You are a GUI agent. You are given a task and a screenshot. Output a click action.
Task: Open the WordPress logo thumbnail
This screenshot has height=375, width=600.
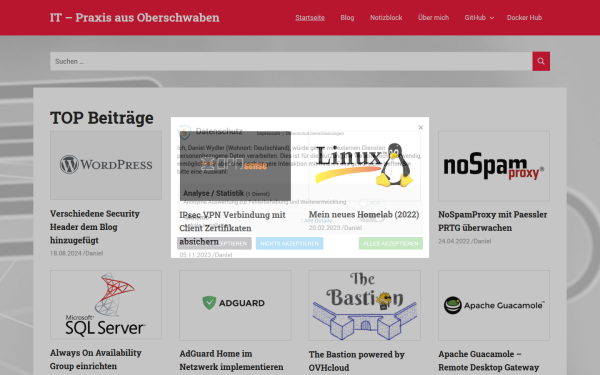pos(106,165)
